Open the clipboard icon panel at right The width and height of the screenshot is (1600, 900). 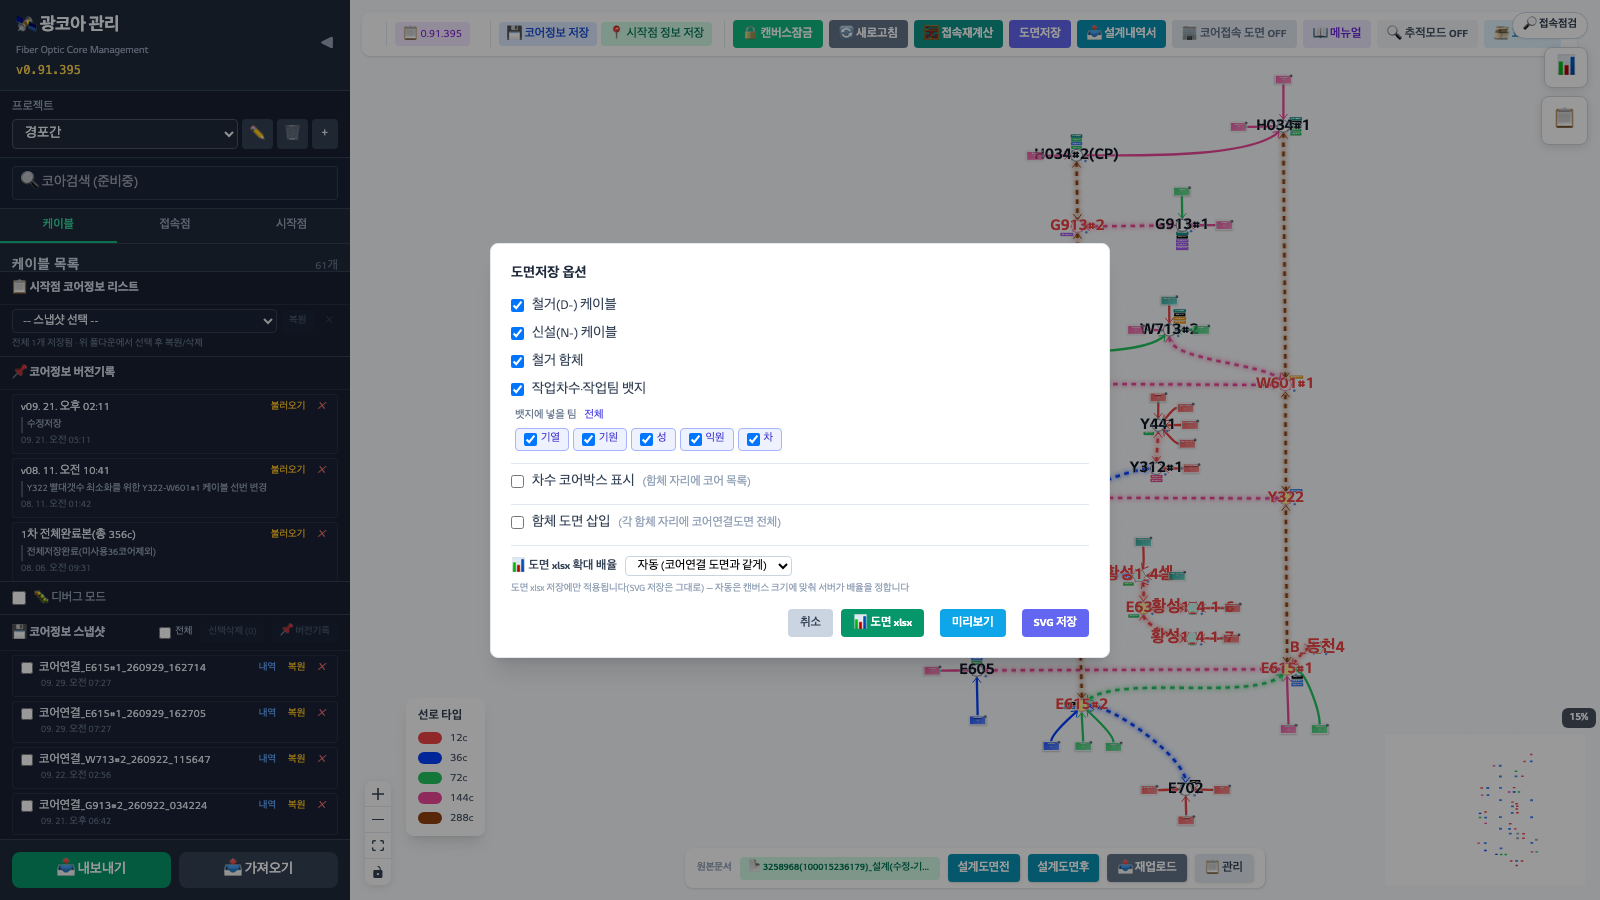1565,119
